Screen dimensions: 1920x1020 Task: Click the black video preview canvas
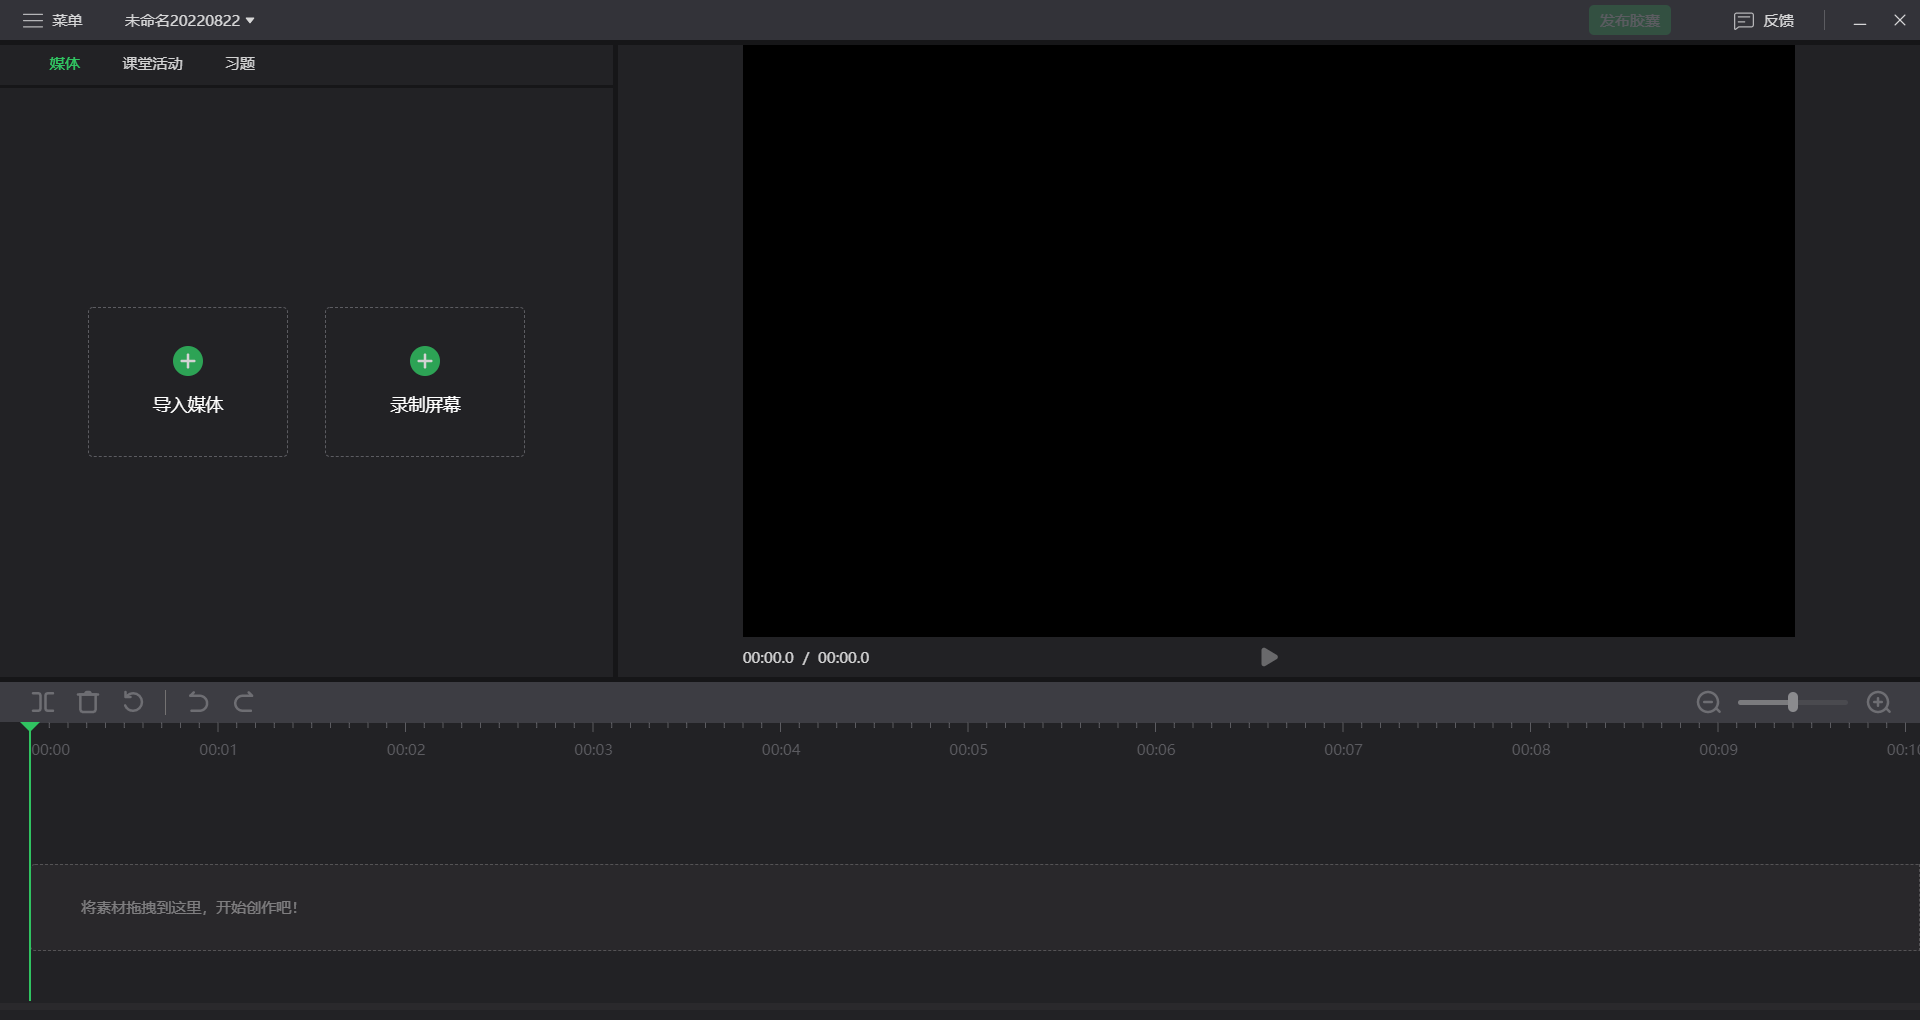tap(1268, 341)
